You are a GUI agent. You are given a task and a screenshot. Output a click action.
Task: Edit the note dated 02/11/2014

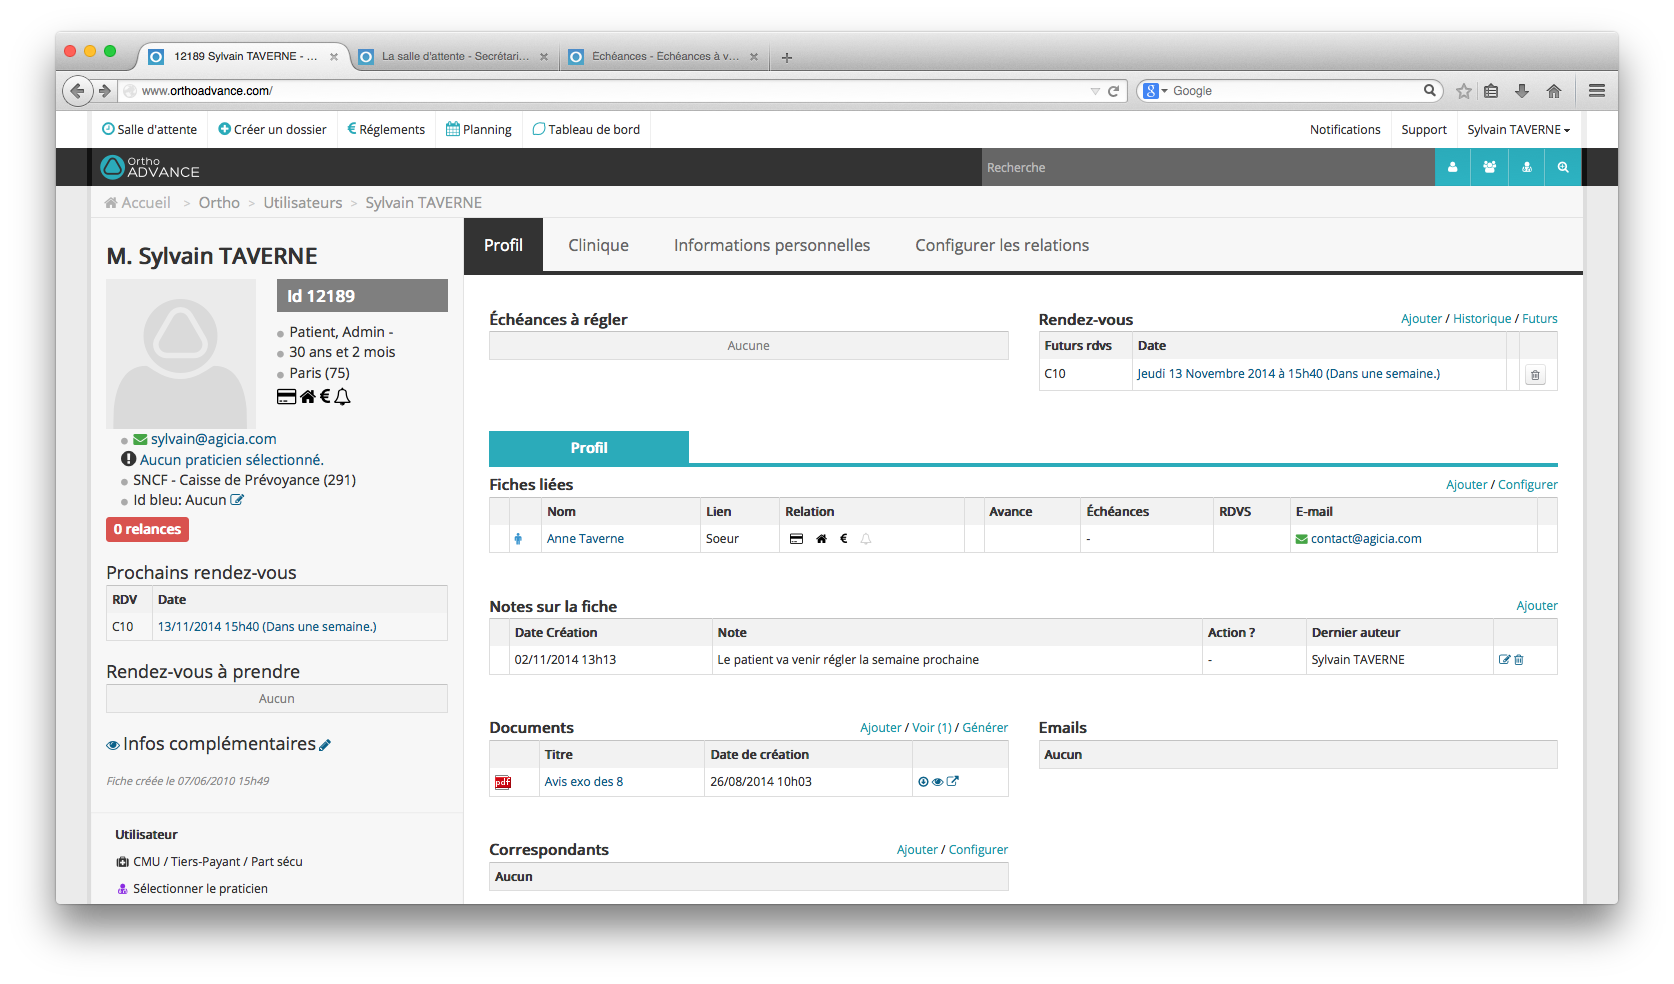click(1504, 660)
